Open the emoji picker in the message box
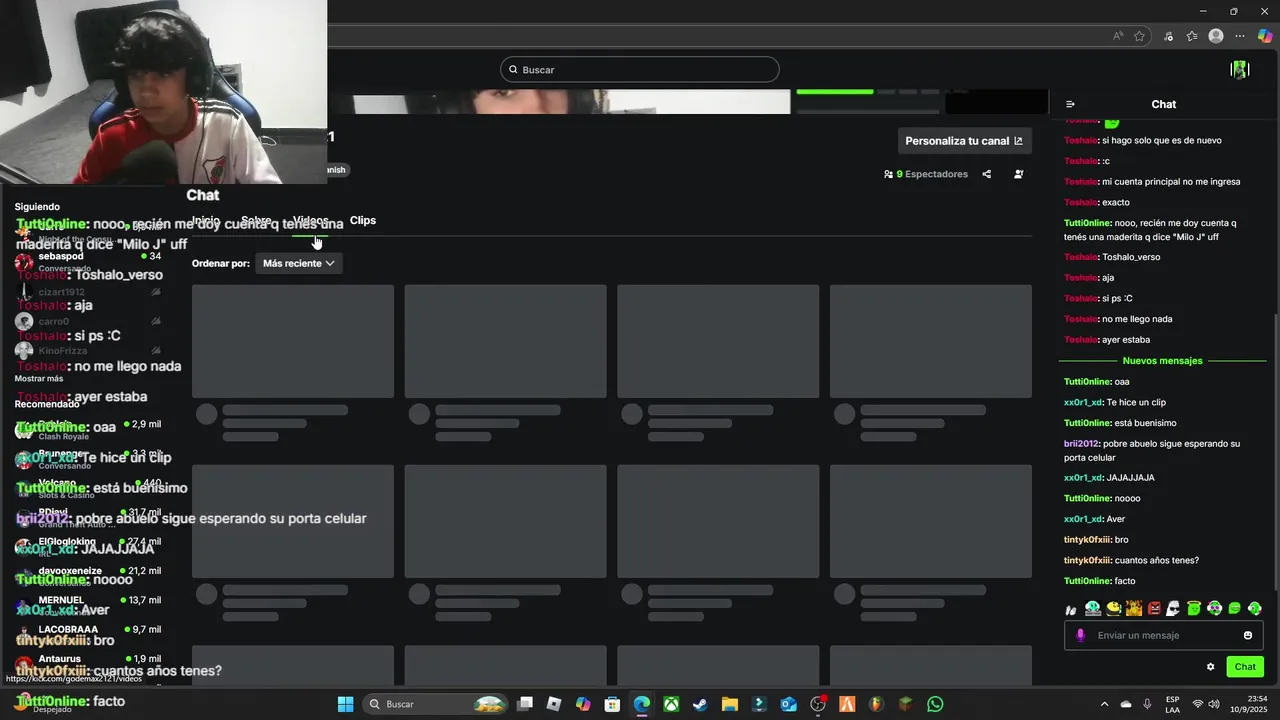 click(x=1247, y=635)
